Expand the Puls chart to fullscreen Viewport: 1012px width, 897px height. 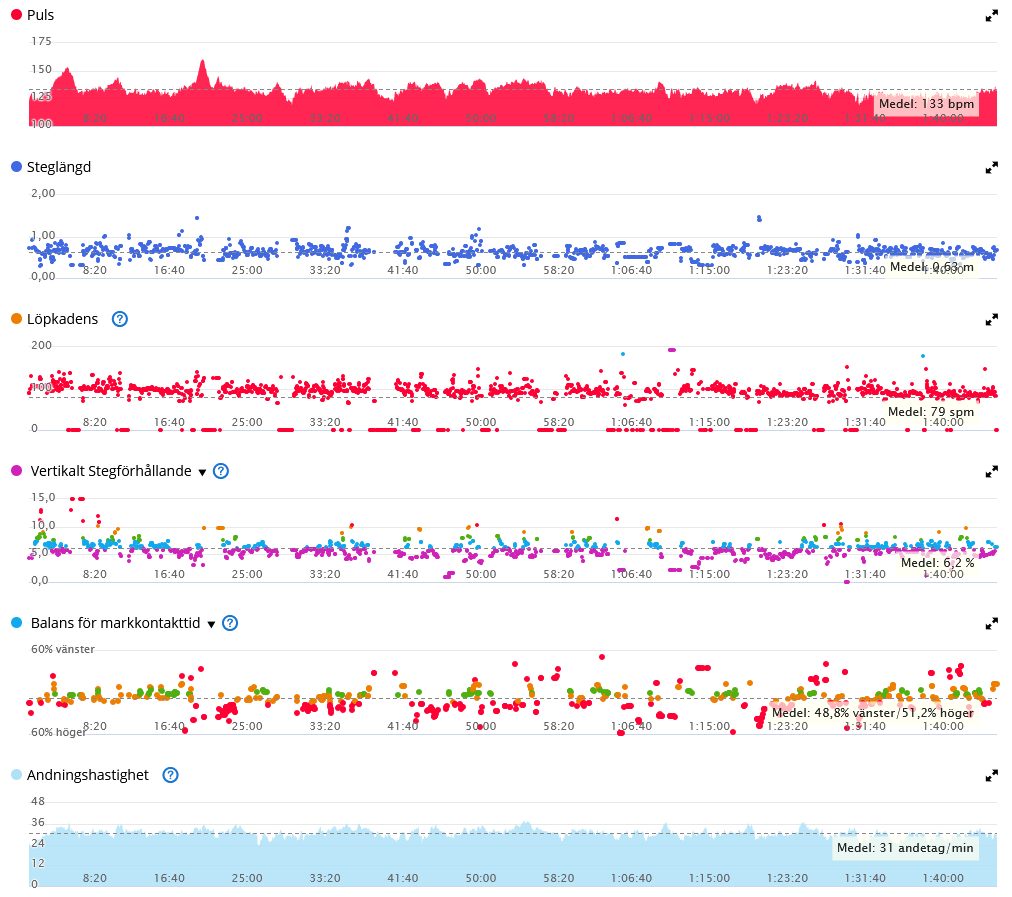[991, 16]
